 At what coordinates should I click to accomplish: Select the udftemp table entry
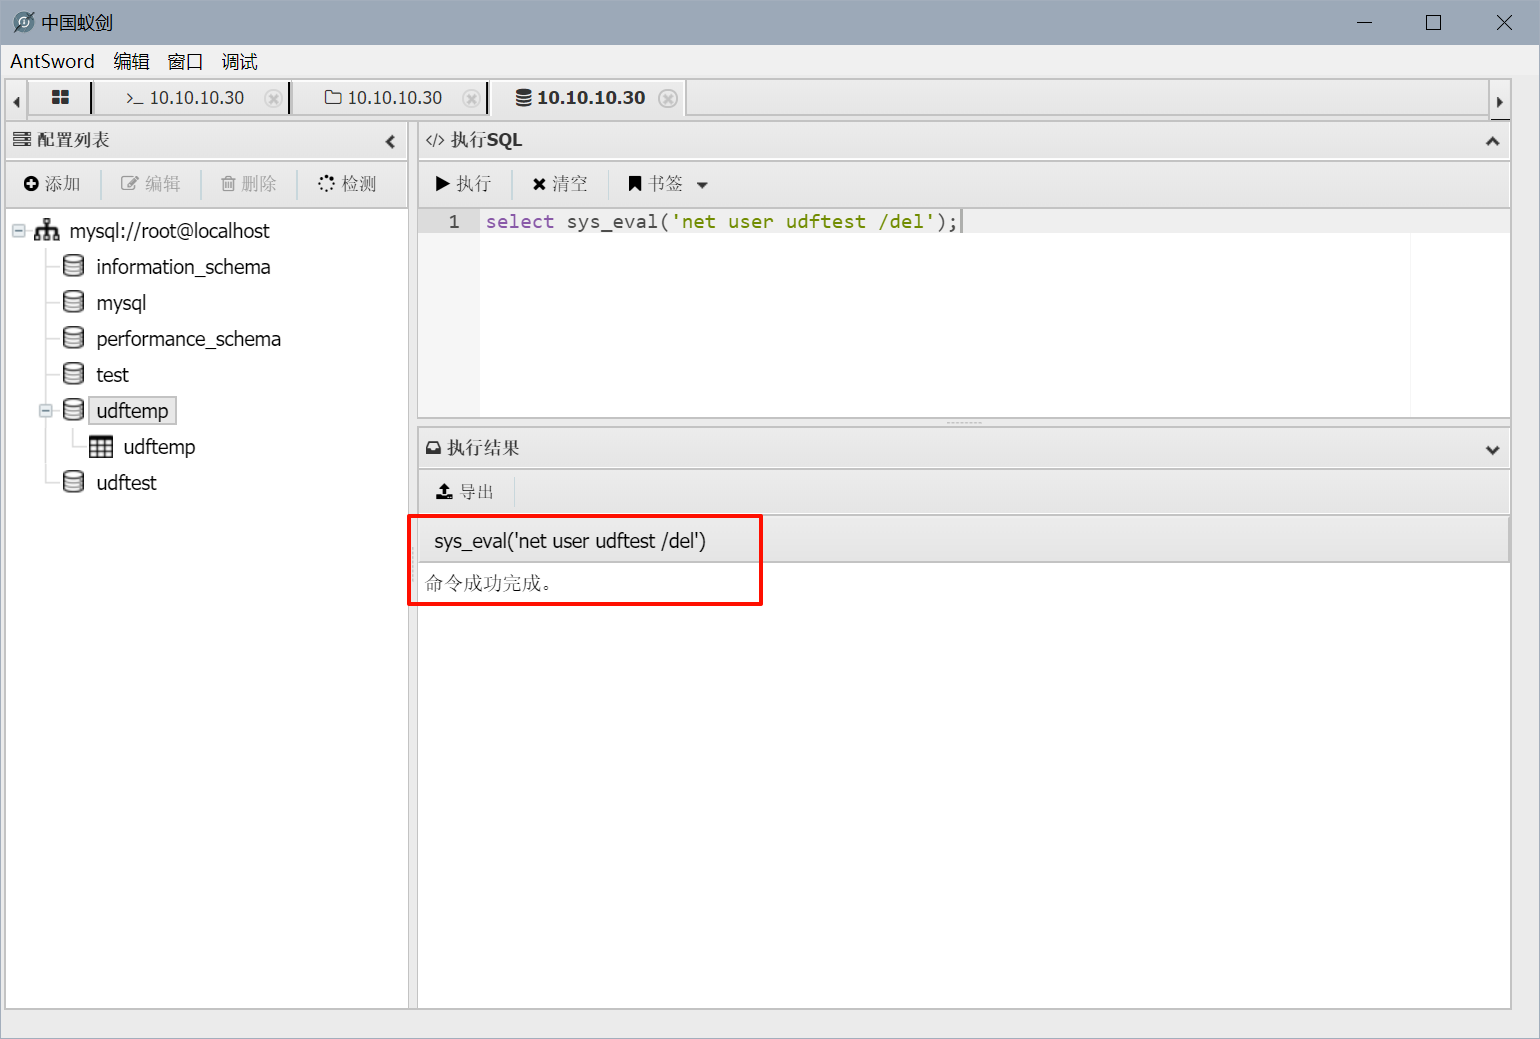click(x=158, y=447)
